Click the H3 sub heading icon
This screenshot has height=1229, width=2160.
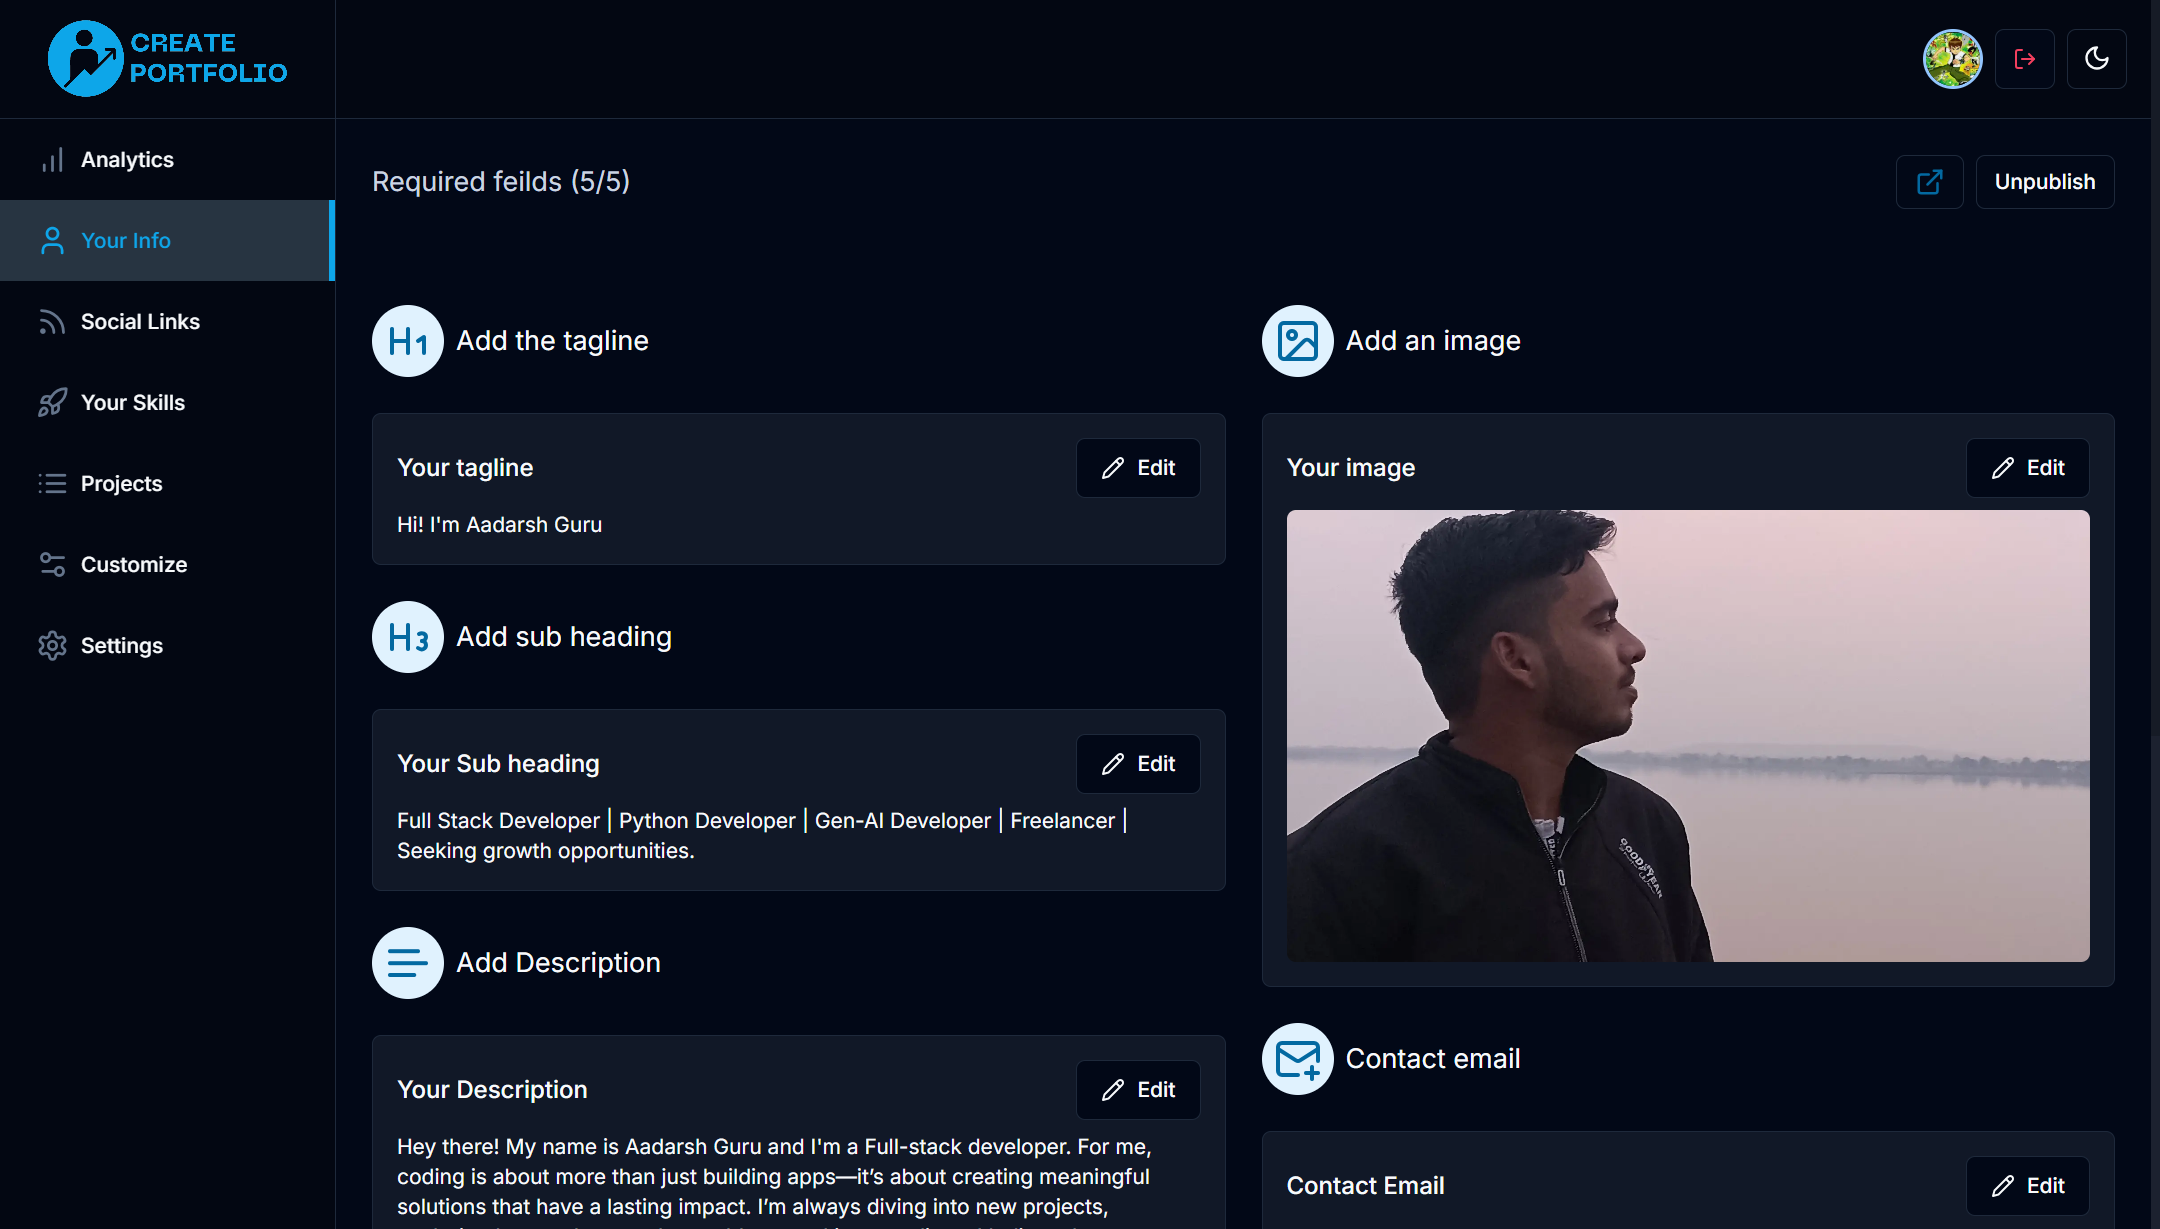point(408,637)
